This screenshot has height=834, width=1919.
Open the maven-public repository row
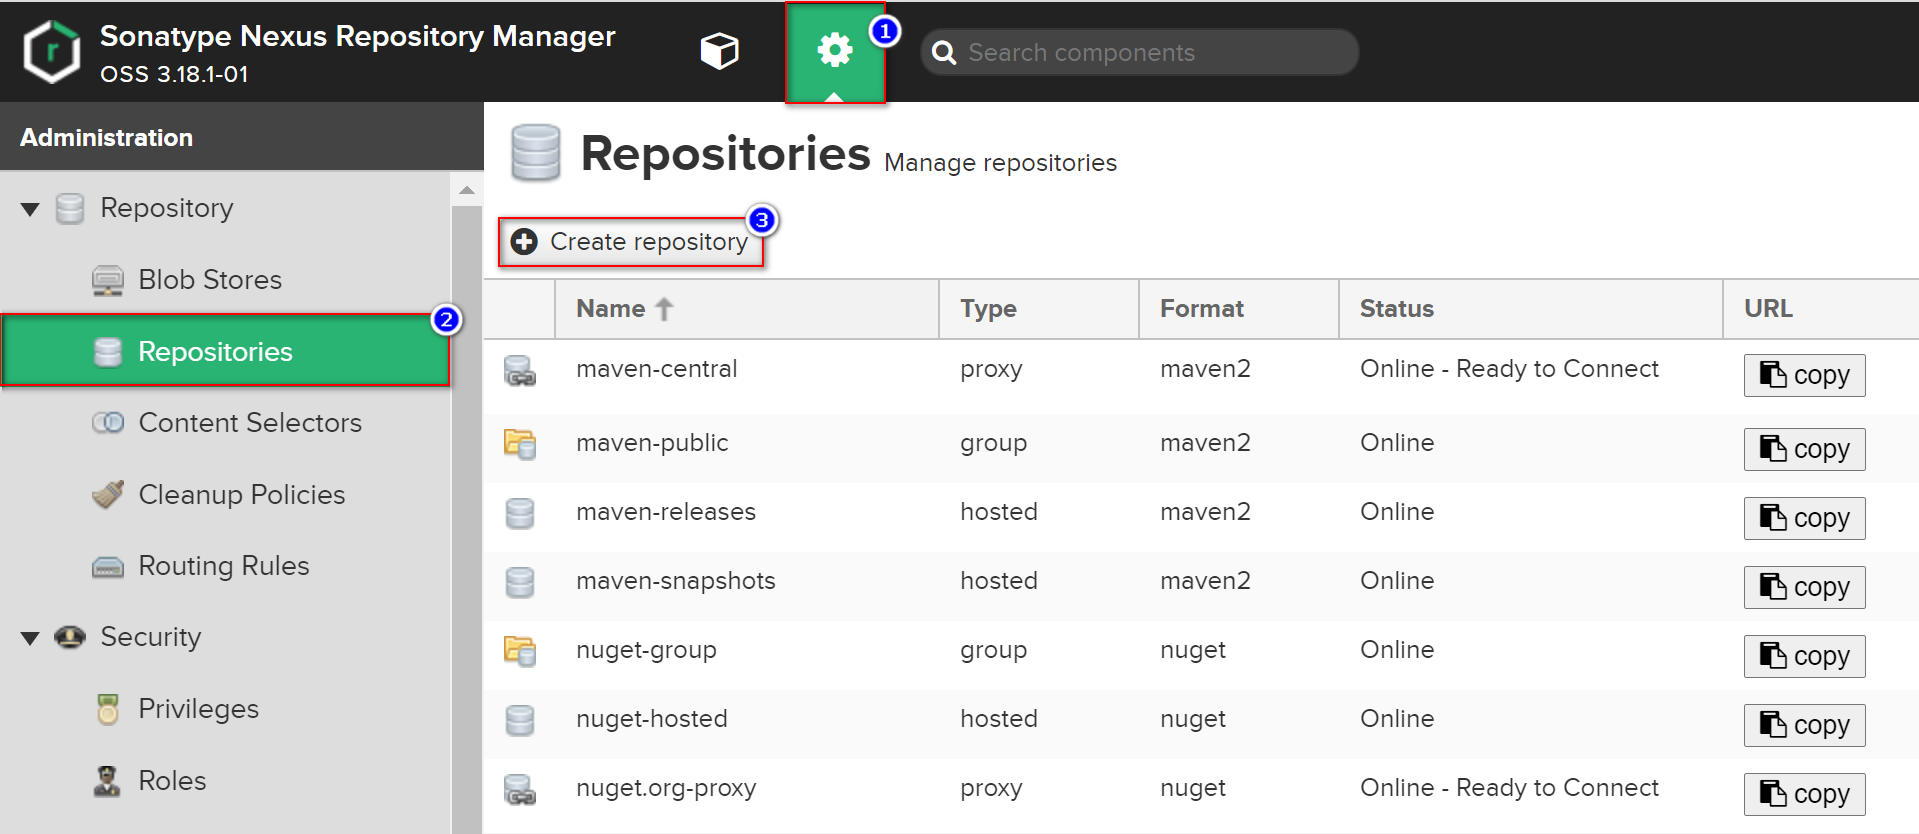coord(1201,447)
